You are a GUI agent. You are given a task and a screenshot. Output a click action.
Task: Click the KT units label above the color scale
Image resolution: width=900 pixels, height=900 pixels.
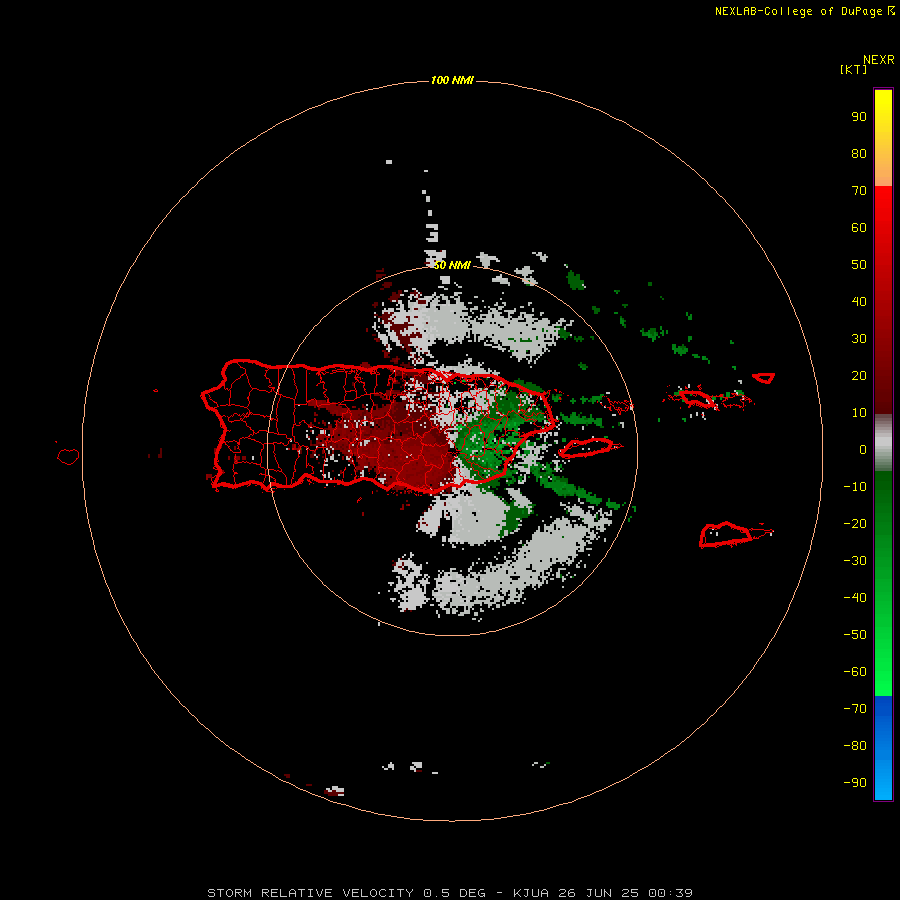coord(853,69)
